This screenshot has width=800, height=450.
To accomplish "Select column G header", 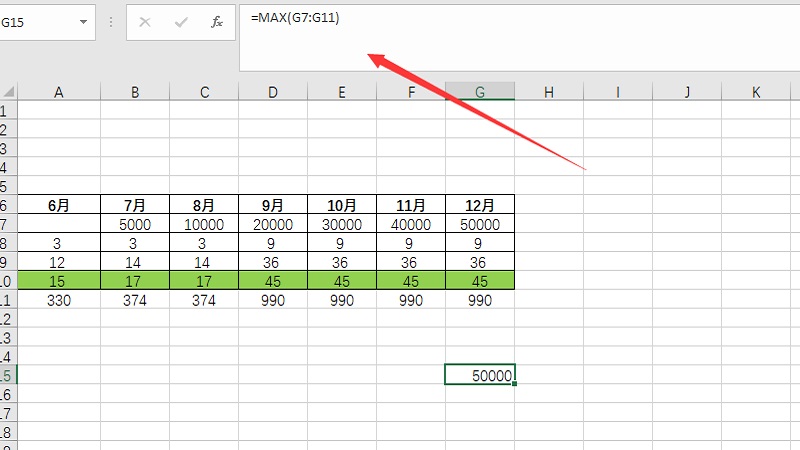I will click(480, 92).
